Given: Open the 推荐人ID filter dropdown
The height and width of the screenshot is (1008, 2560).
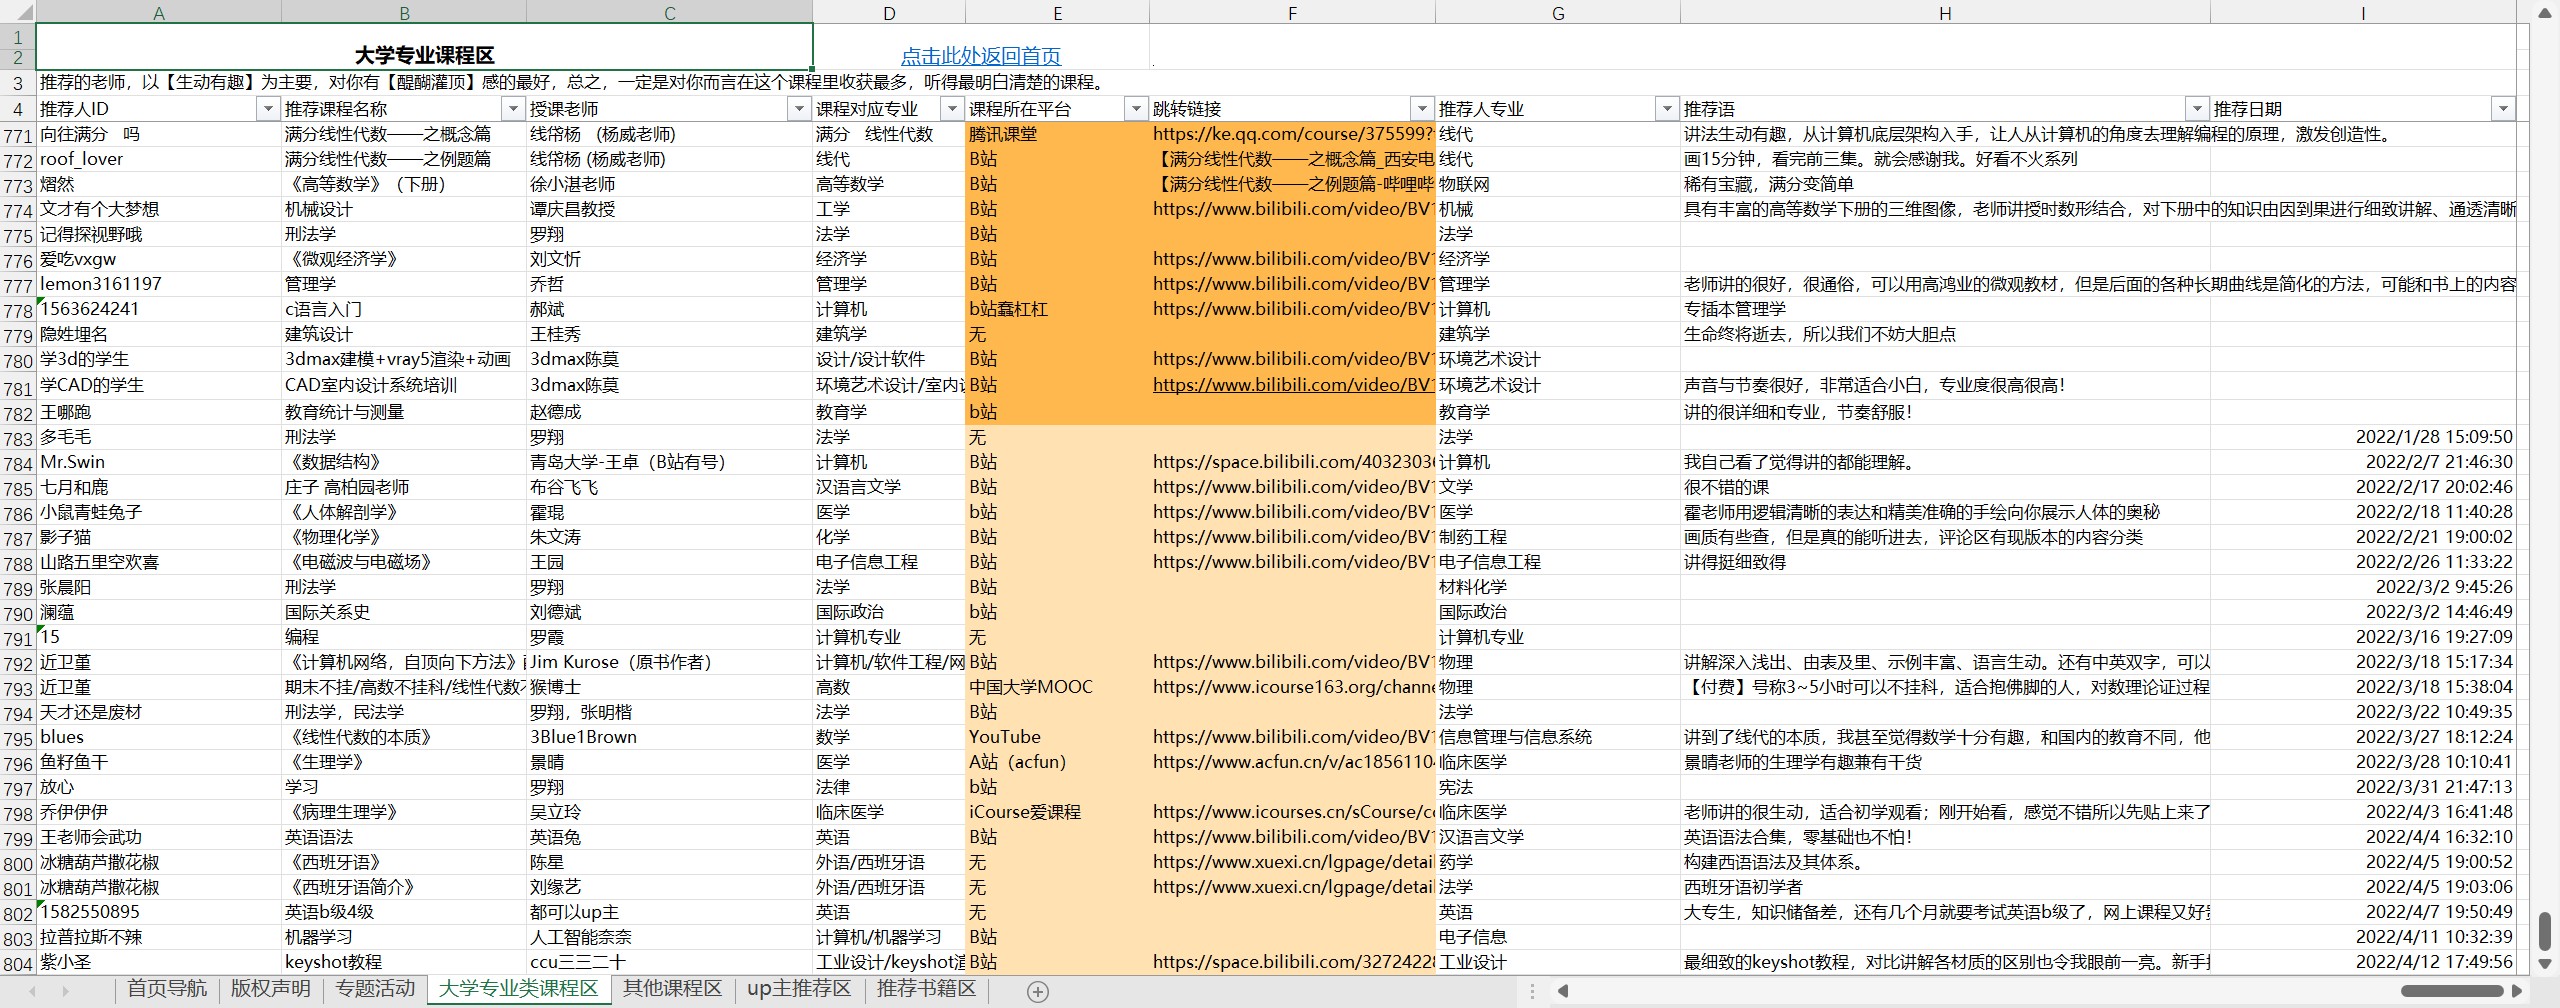Looking at the screenshot, I should [x=267, y=109].
